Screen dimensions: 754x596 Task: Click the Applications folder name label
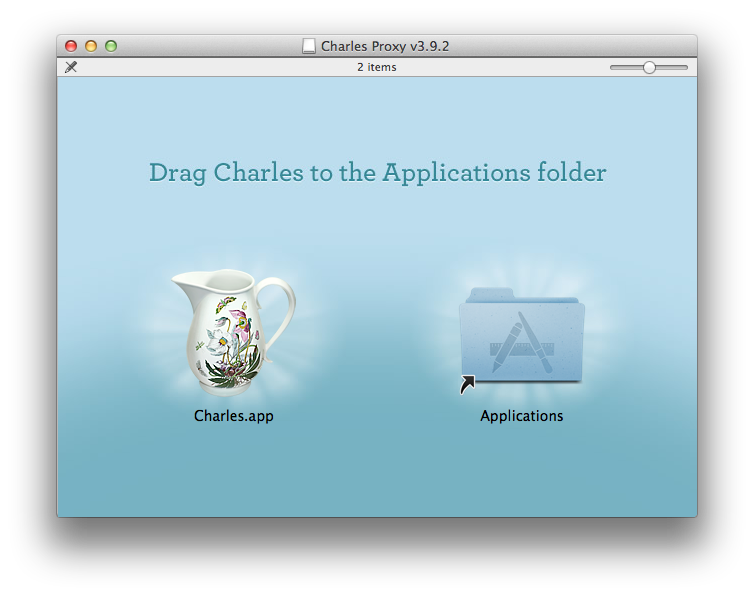click(x=522, y=416)
